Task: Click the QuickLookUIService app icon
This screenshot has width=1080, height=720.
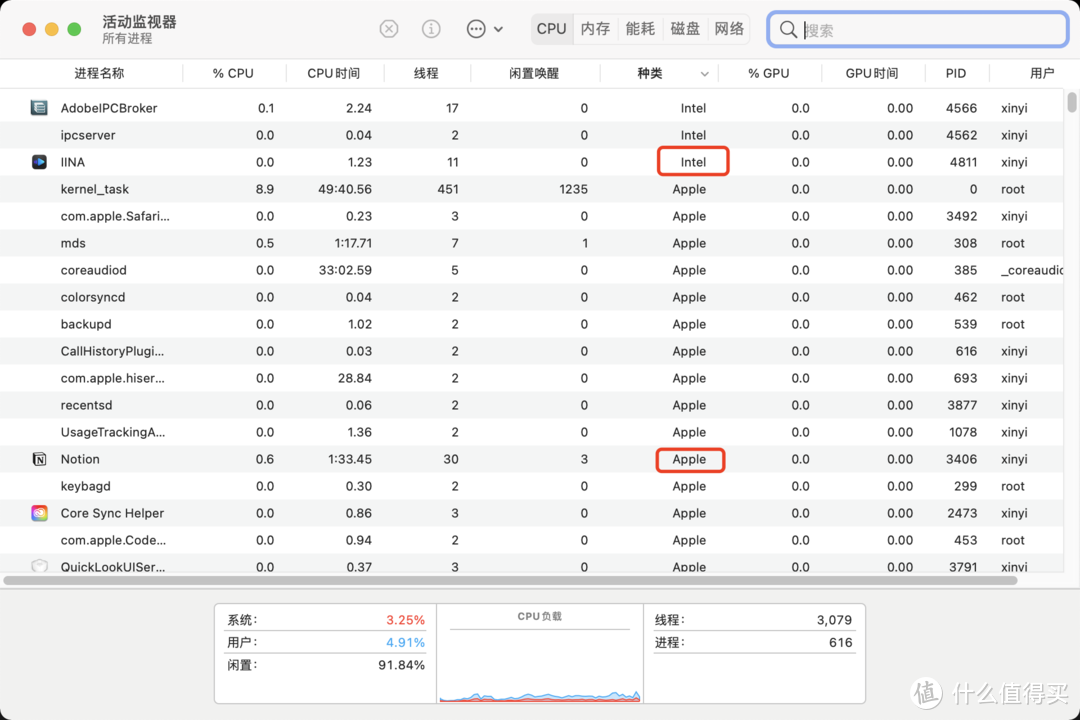Action: tap(38, 566)
